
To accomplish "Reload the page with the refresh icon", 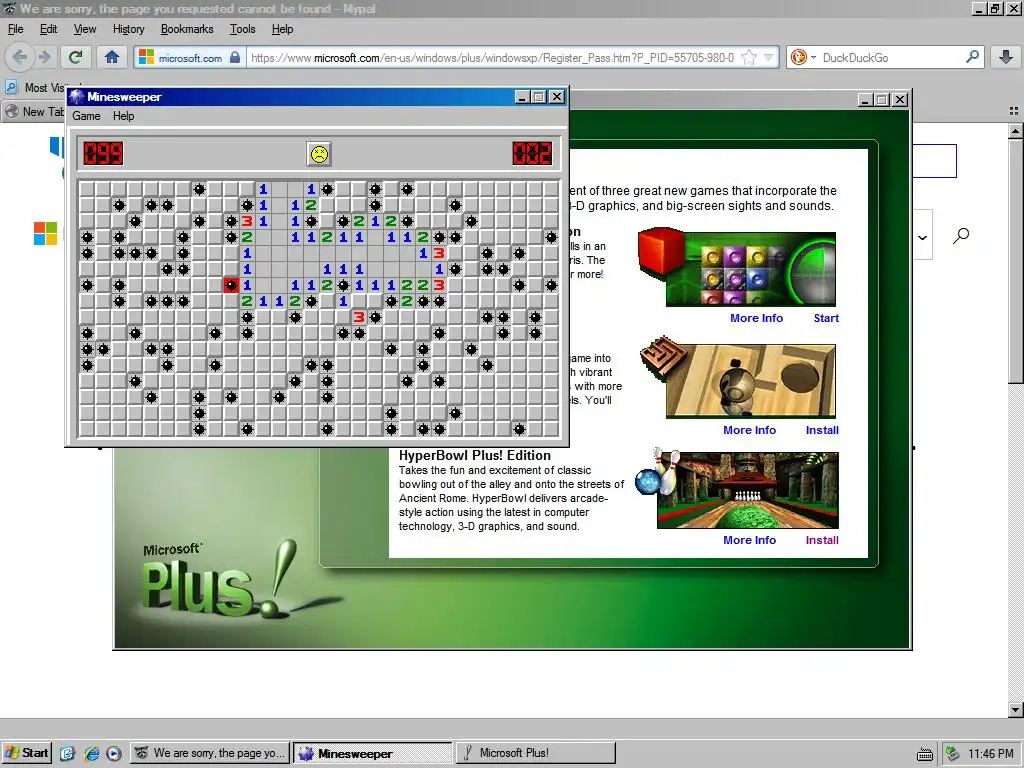I will [76, 57].
